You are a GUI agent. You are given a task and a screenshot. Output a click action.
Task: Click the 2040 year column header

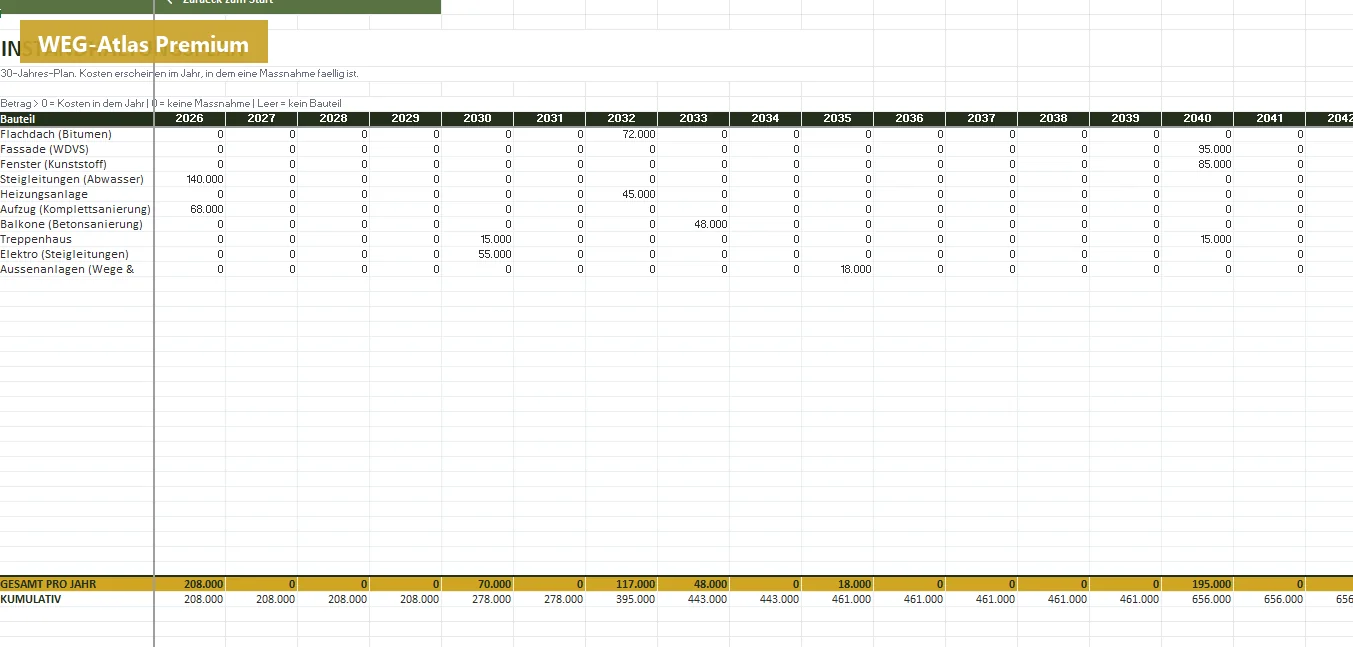(1198, 118)
